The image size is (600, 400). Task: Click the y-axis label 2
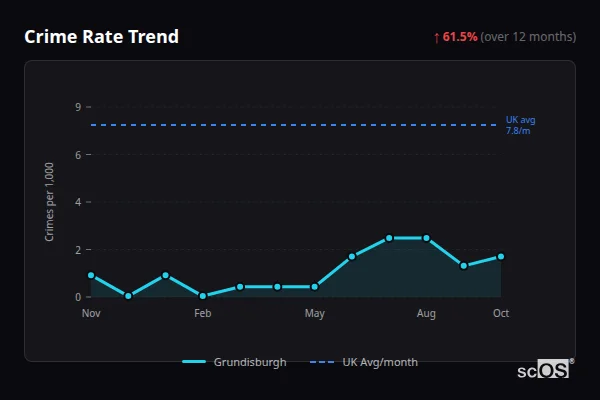(78, 250)
